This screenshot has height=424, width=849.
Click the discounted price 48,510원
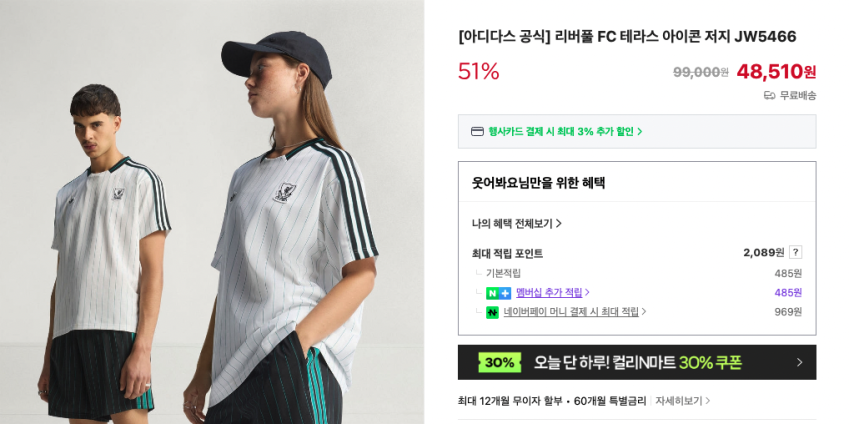[x=776, y=71]
